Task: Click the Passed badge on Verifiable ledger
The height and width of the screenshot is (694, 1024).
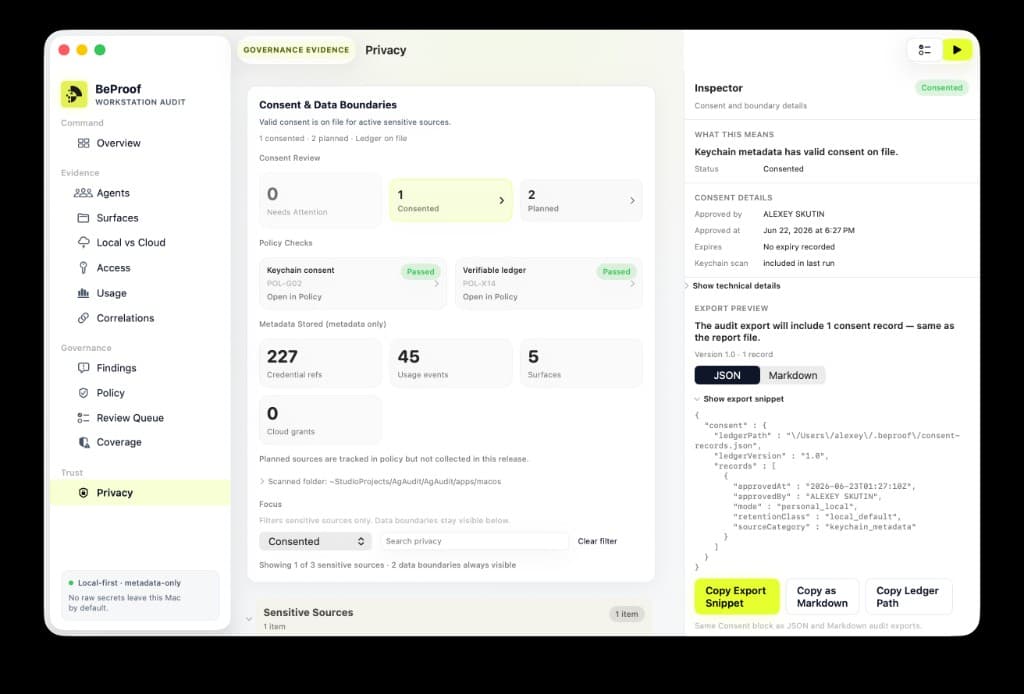Action: [616, 272]
